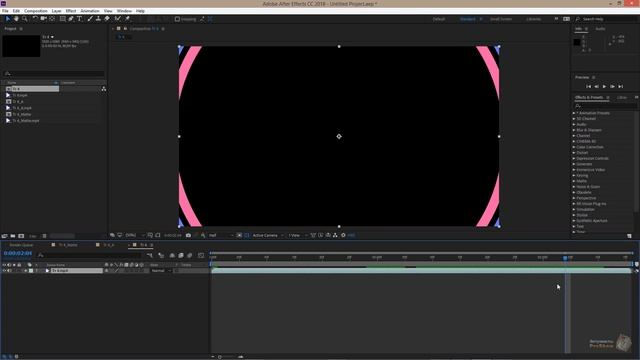
Task: Open the Composition menu
Action: pos(36,11)
